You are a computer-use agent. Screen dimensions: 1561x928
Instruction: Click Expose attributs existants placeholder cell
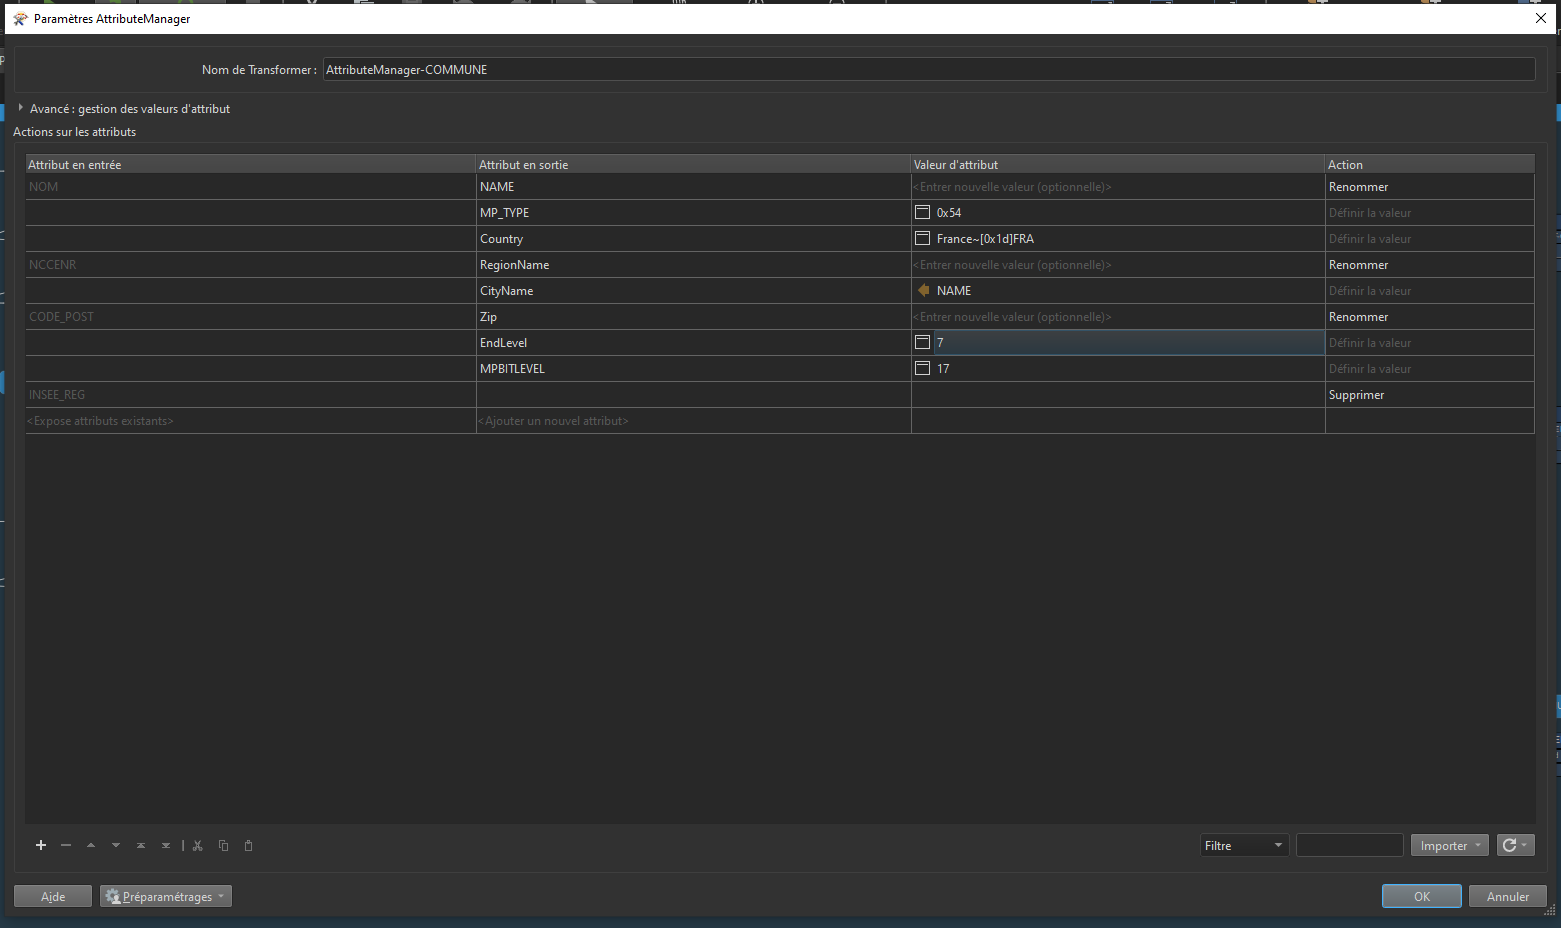[x=251, y=421]
